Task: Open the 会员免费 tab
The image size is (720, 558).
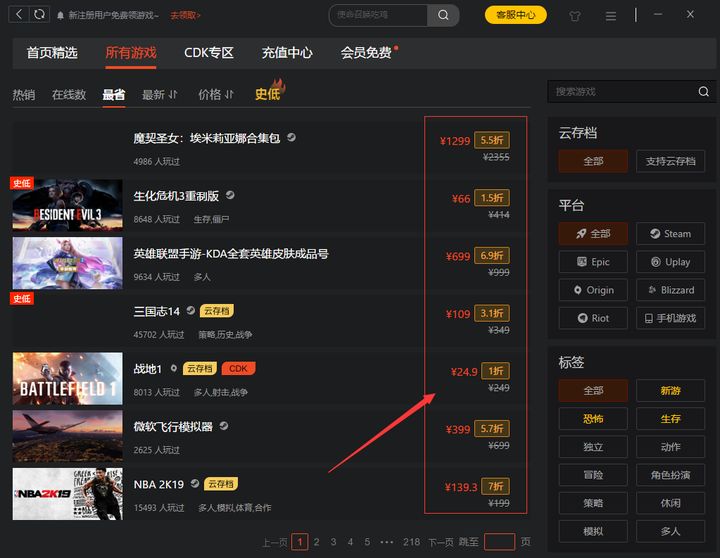Action: click(366, 53)
